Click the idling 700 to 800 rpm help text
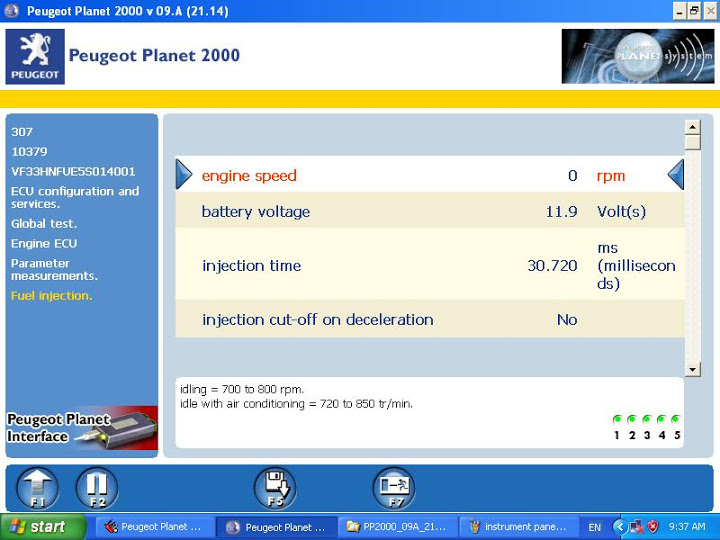720x540 pixels. [x=242, y=389]
